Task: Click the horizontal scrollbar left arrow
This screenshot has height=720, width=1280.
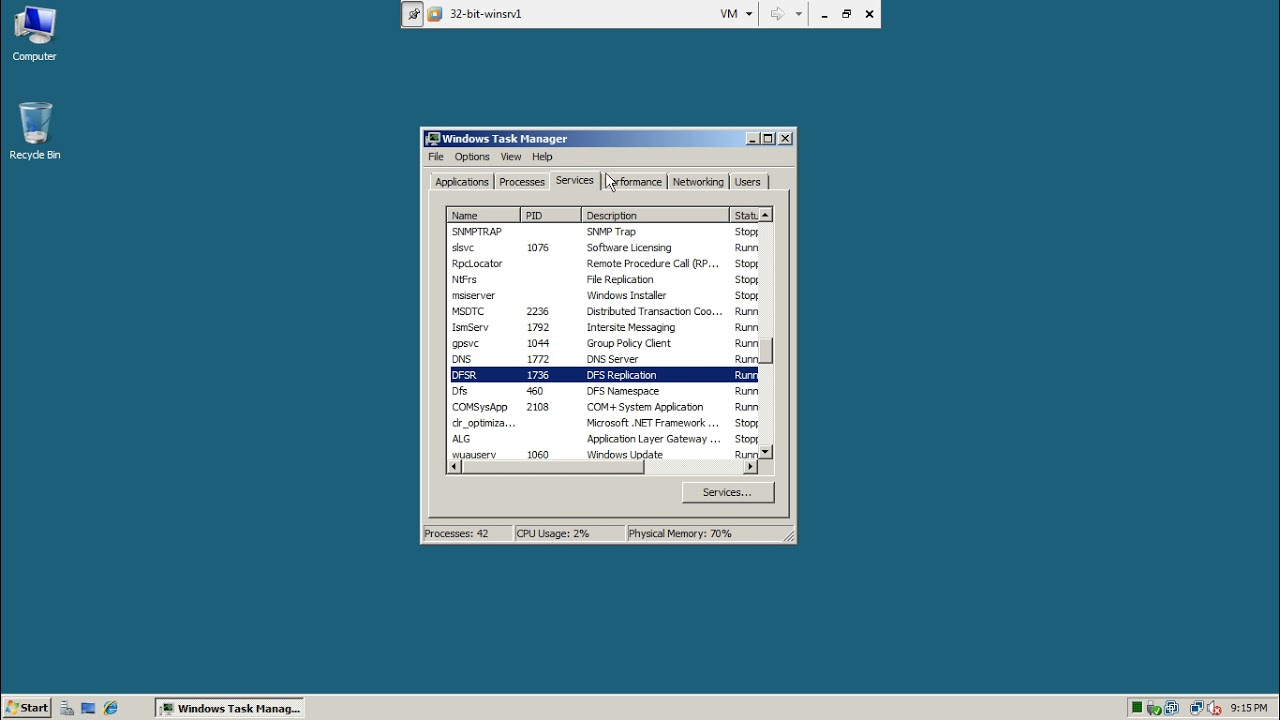Action: tap(453, 467)
